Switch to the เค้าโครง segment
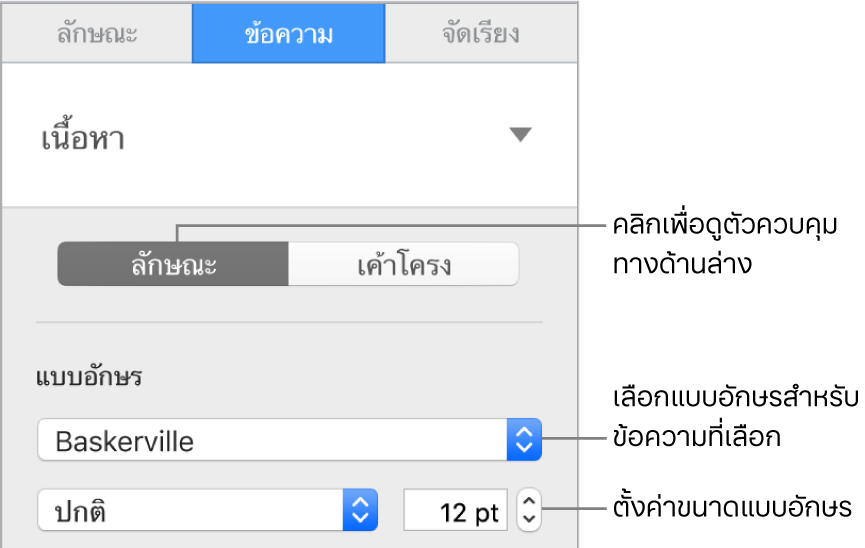865x548 pixels. 403,266
